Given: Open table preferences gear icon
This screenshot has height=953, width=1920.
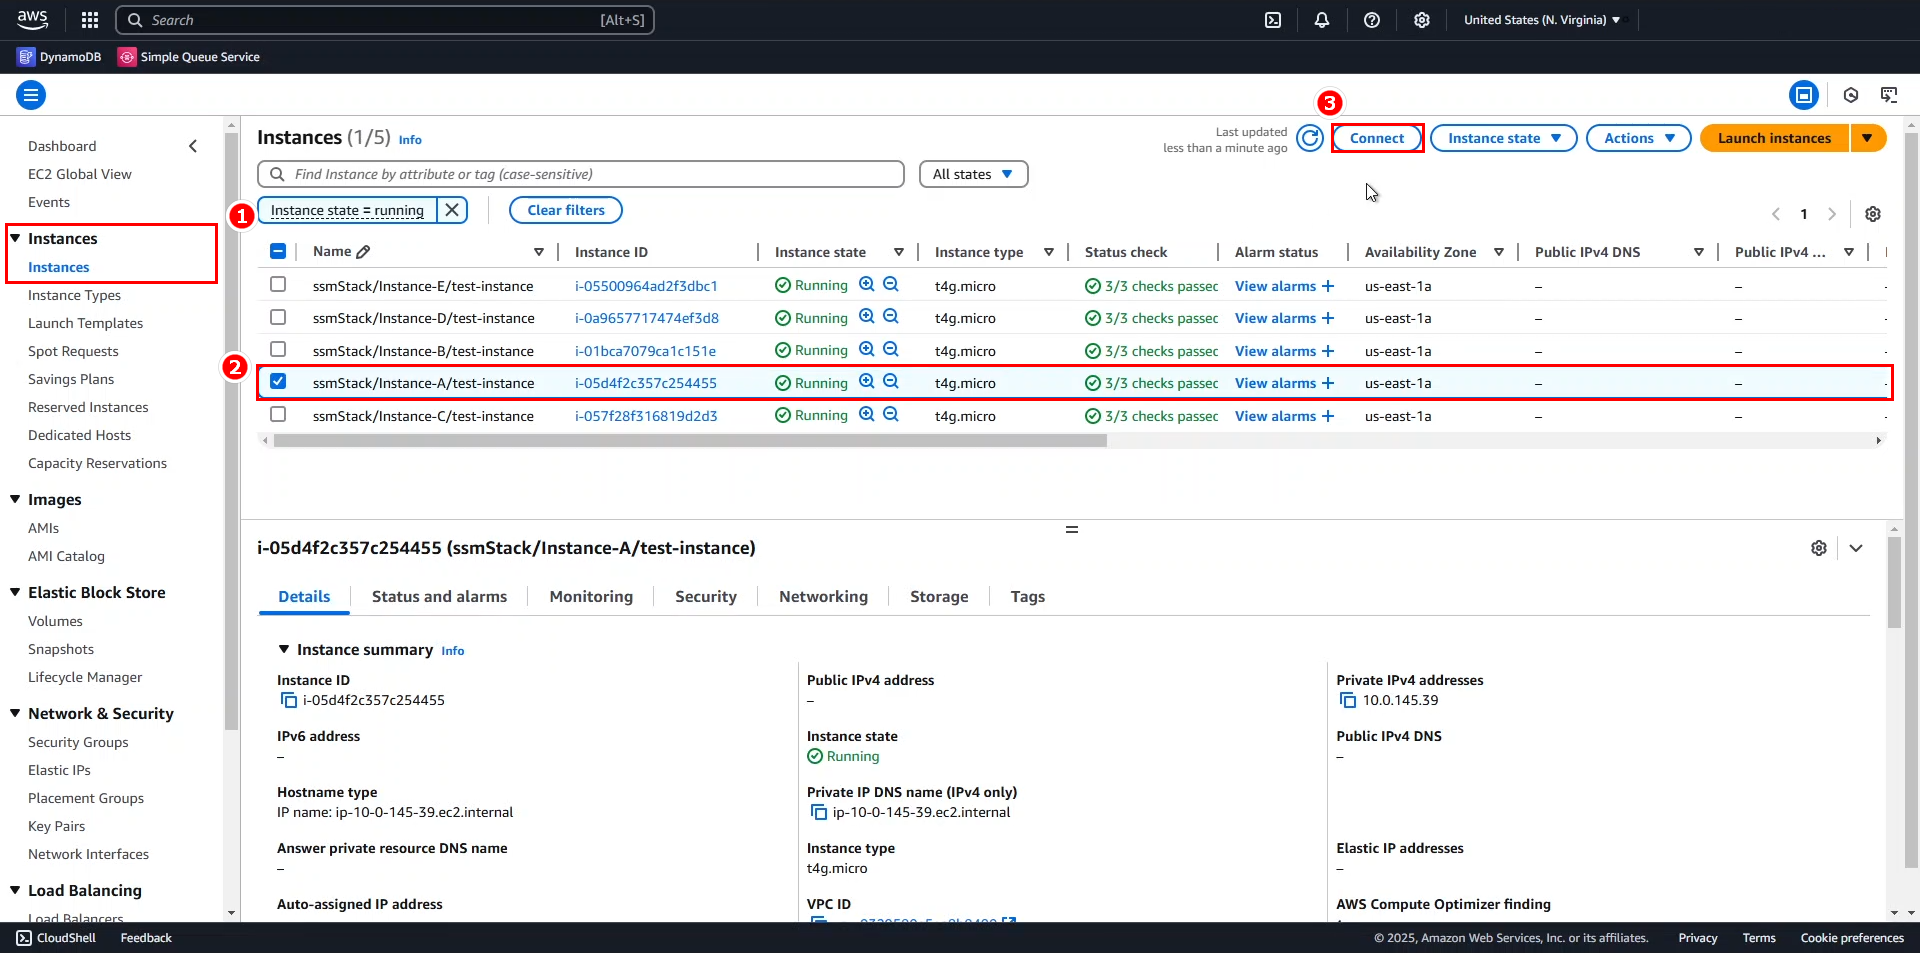Looking at the screenshot, I should coord(1873,214).
